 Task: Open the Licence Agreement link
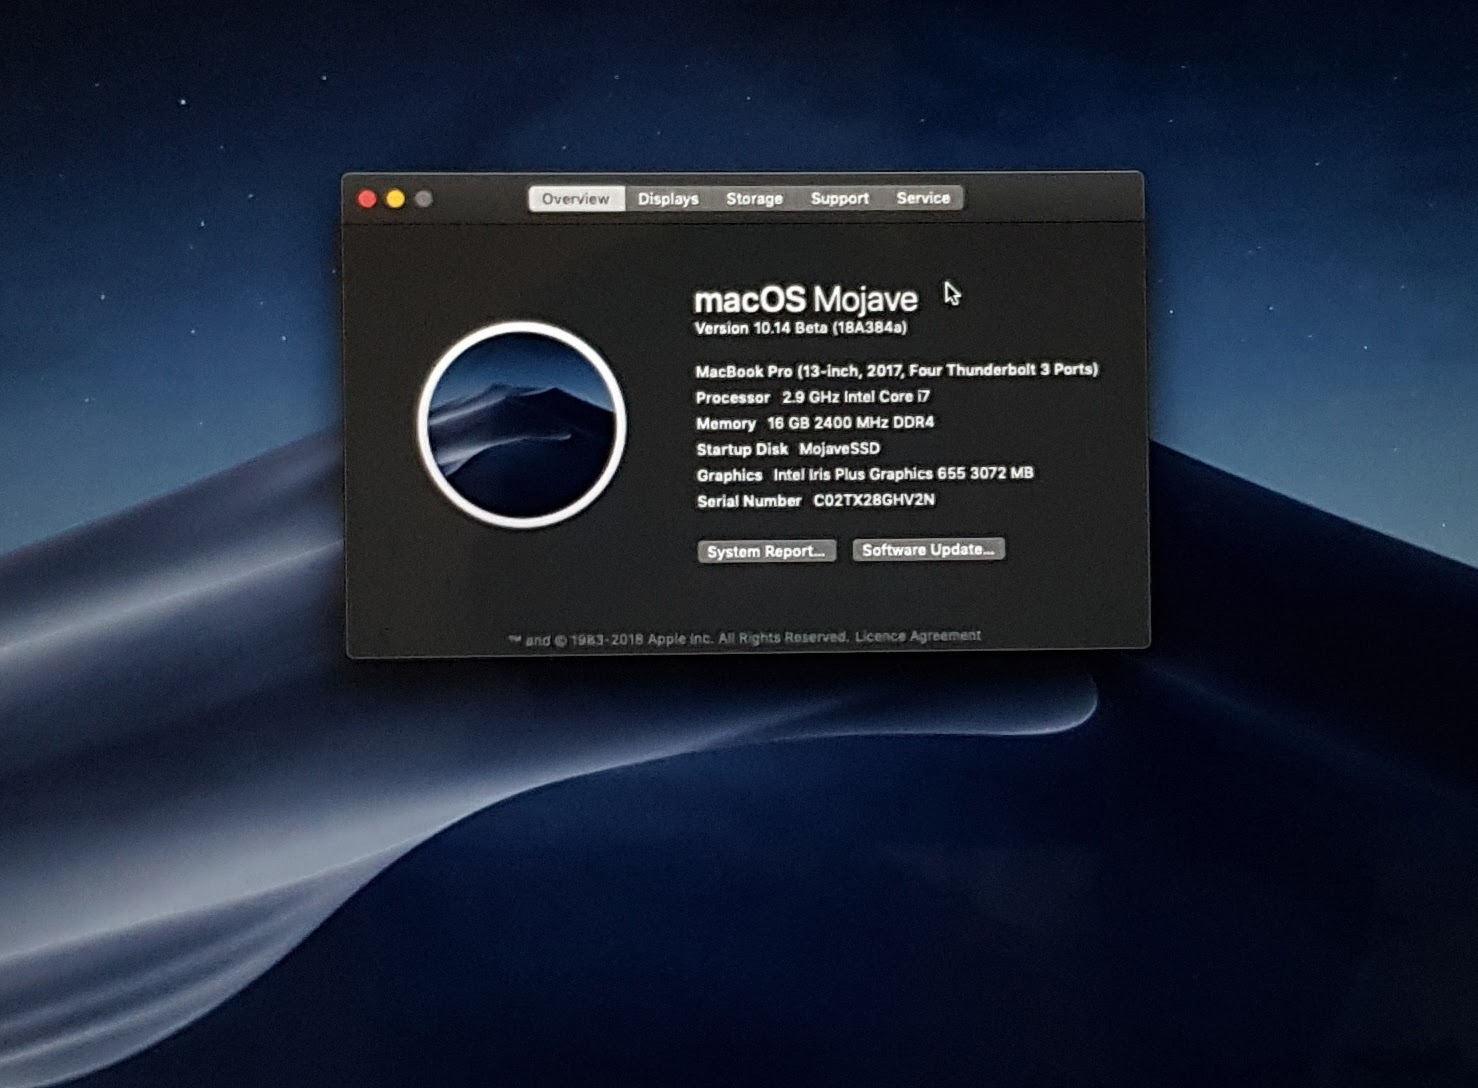click(x=918, y=636)
